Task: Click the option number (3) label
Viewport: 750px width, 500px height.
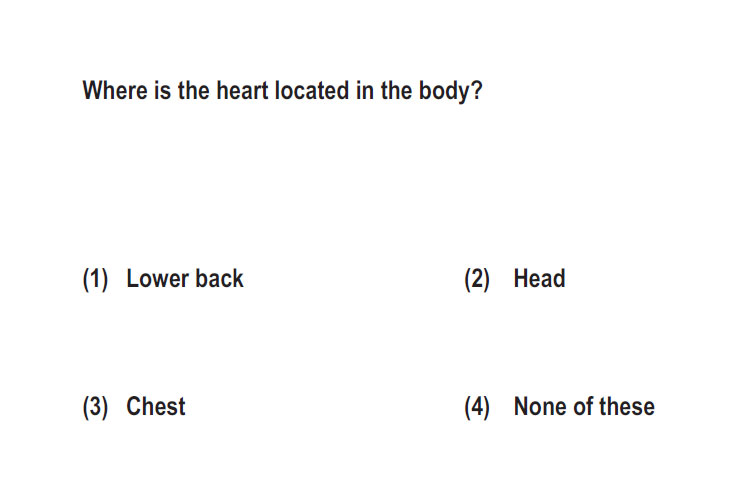Action: [95, 407]
